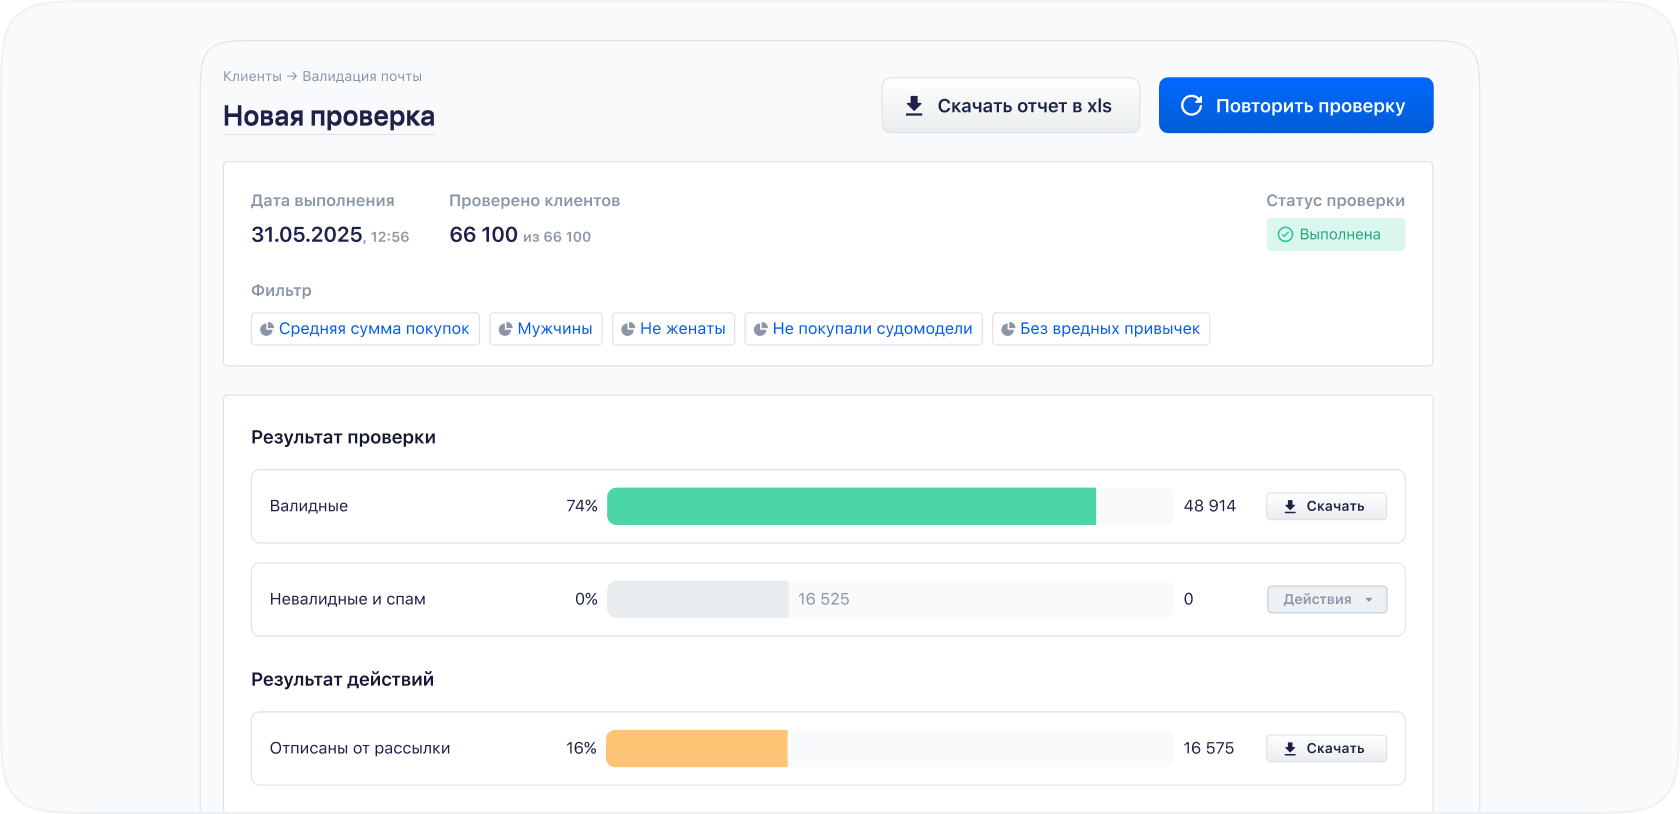
Task: Click the 'Невалидные и спам' row label
Action: (348, 599)
